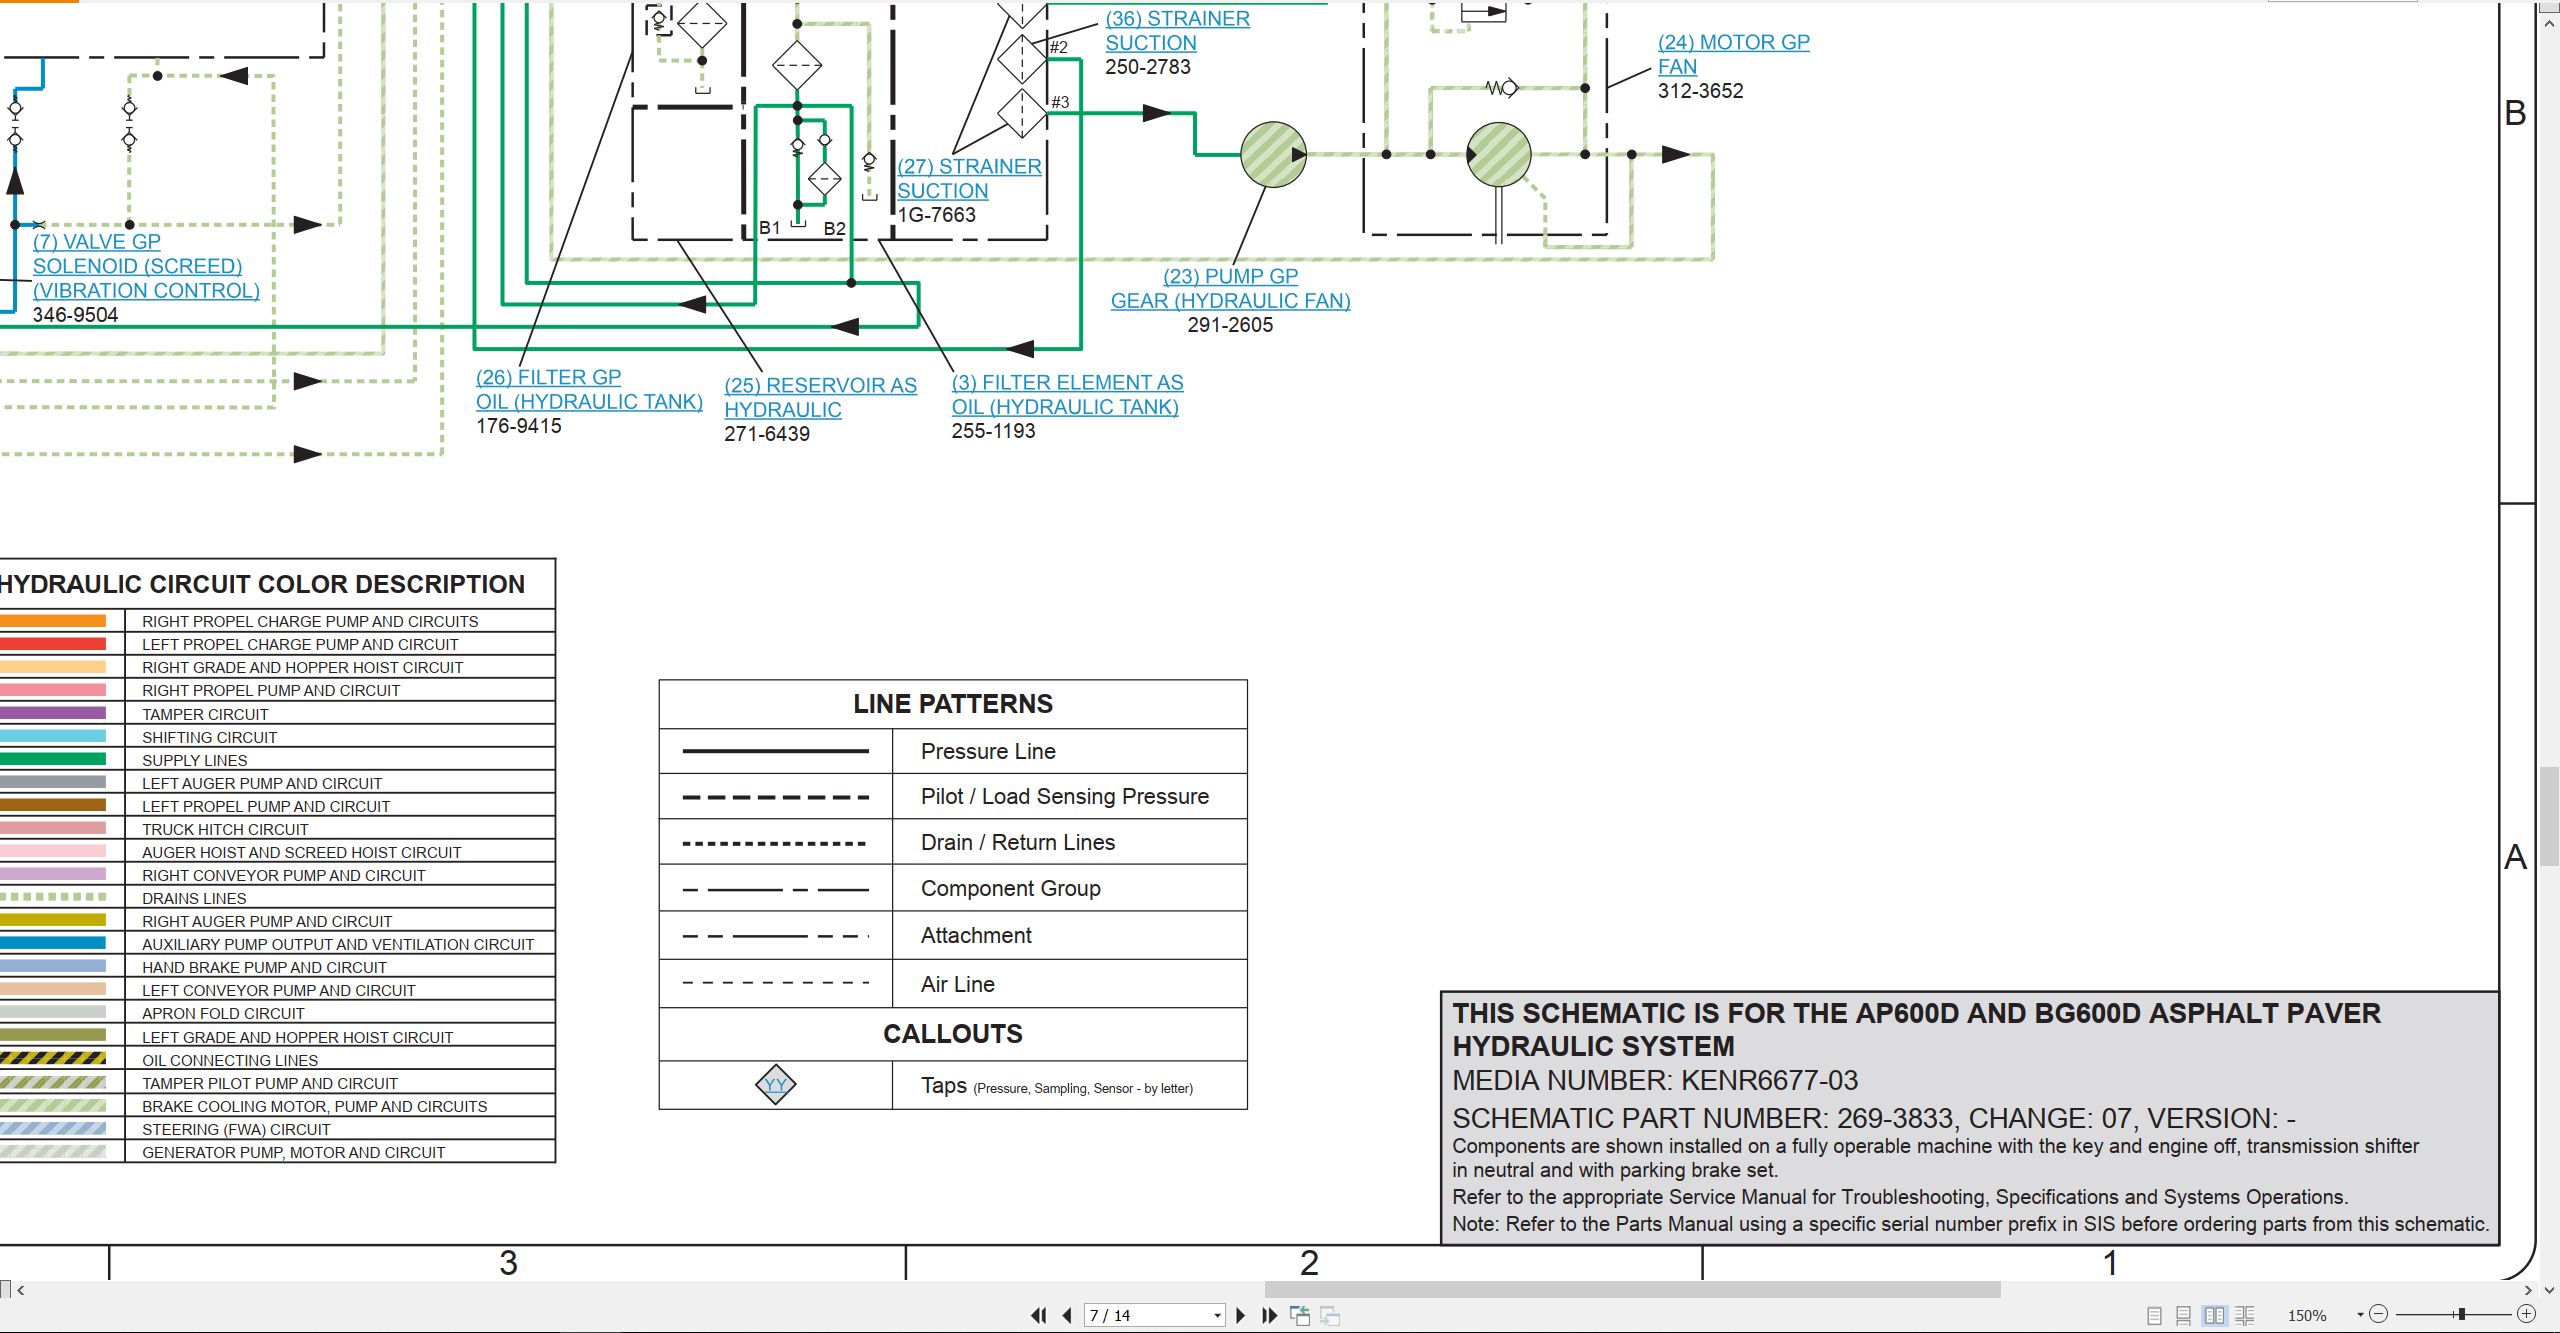Click the zoom out minus icon
2560x1333 pixels.
(x=2379, y=1314)
